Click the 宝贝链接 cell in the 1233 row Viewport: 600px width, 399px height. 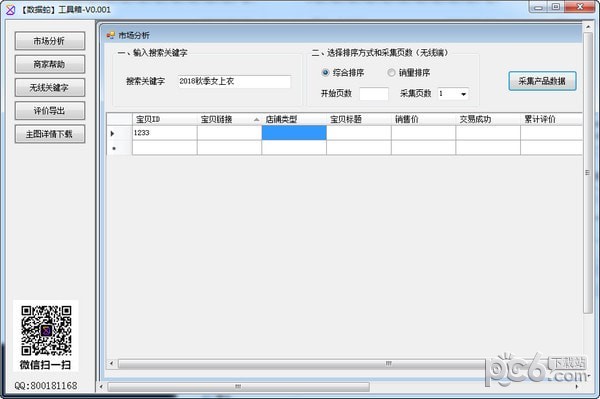229,133
